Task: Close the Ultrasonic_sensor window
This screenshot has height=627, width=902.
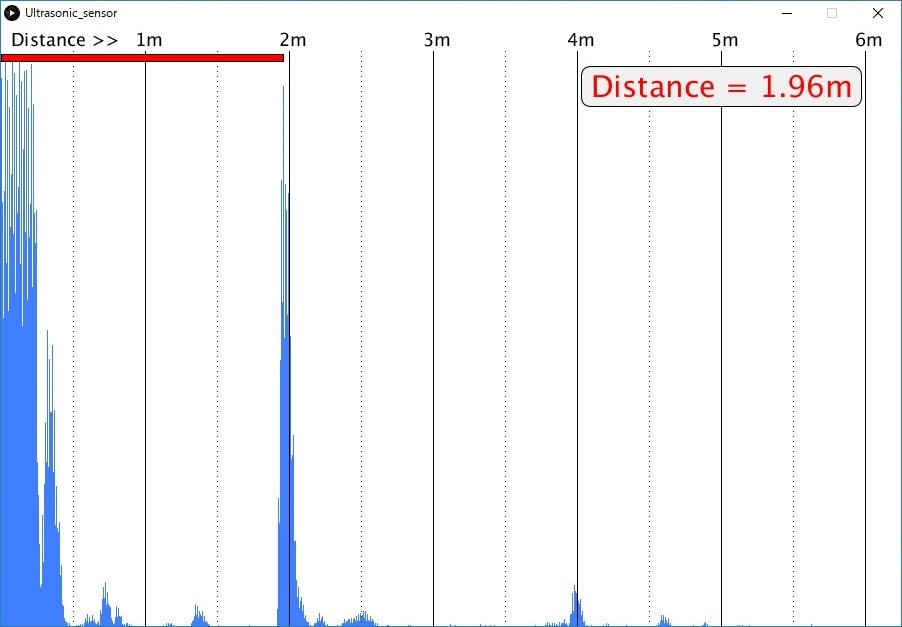Action: tap(877, 13)
